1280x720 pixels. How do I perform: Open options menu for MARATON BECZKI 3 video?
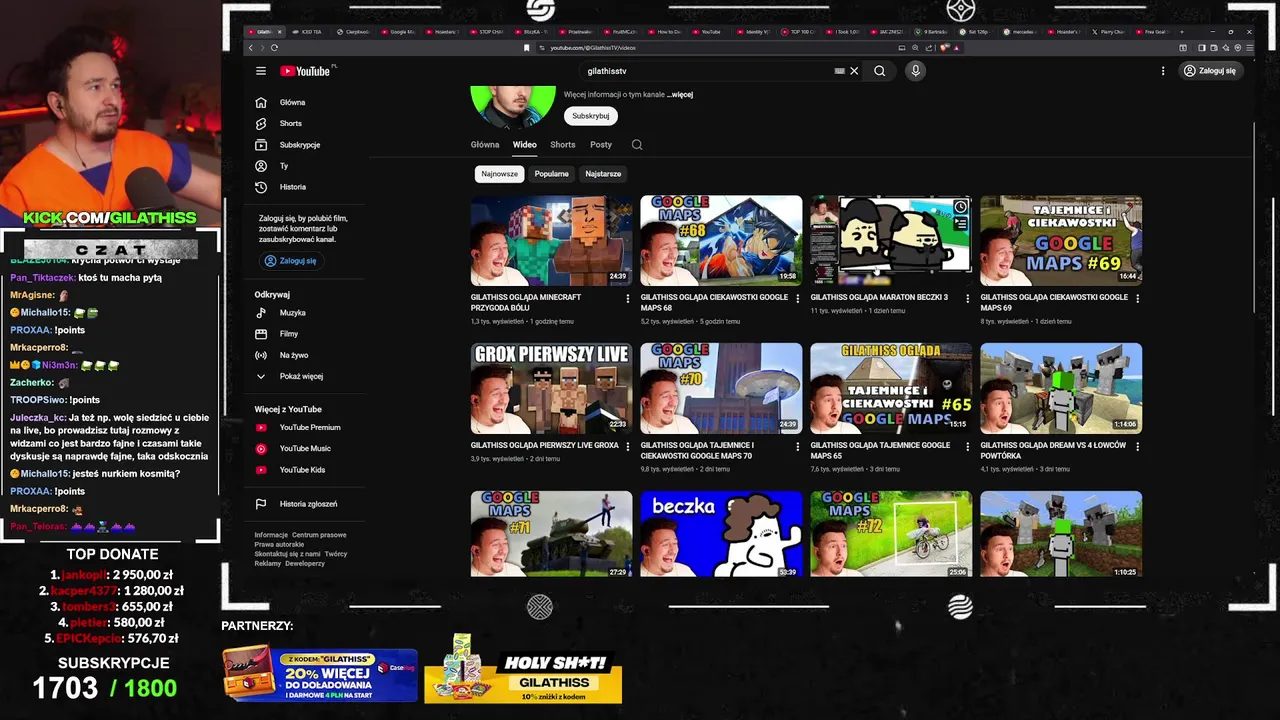[x=967, y=298]
